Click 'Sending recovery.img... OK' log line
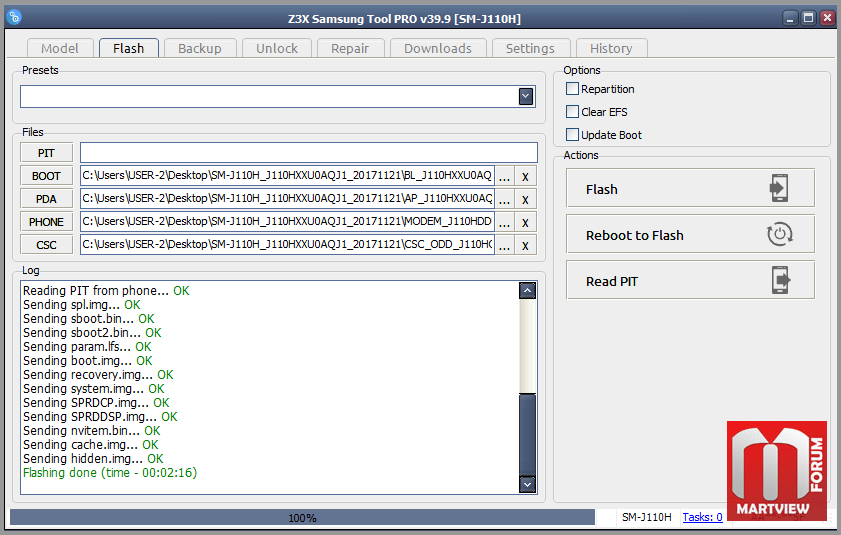841x535 pixels. (x=98, y=375)
